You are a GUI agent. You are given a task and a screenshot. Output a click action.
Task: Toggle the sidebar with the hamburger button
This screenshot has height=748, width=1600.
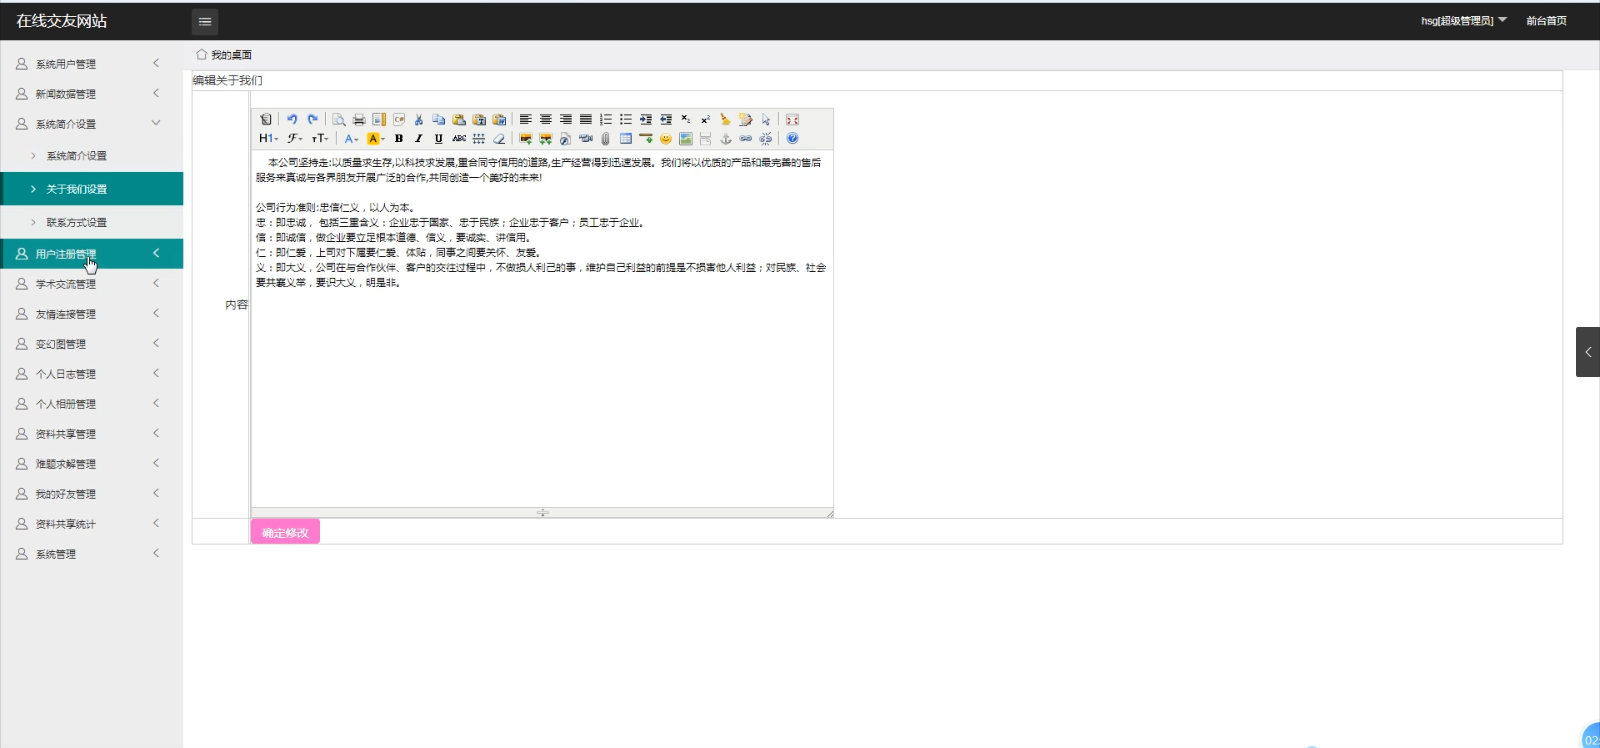coord(205,21)
